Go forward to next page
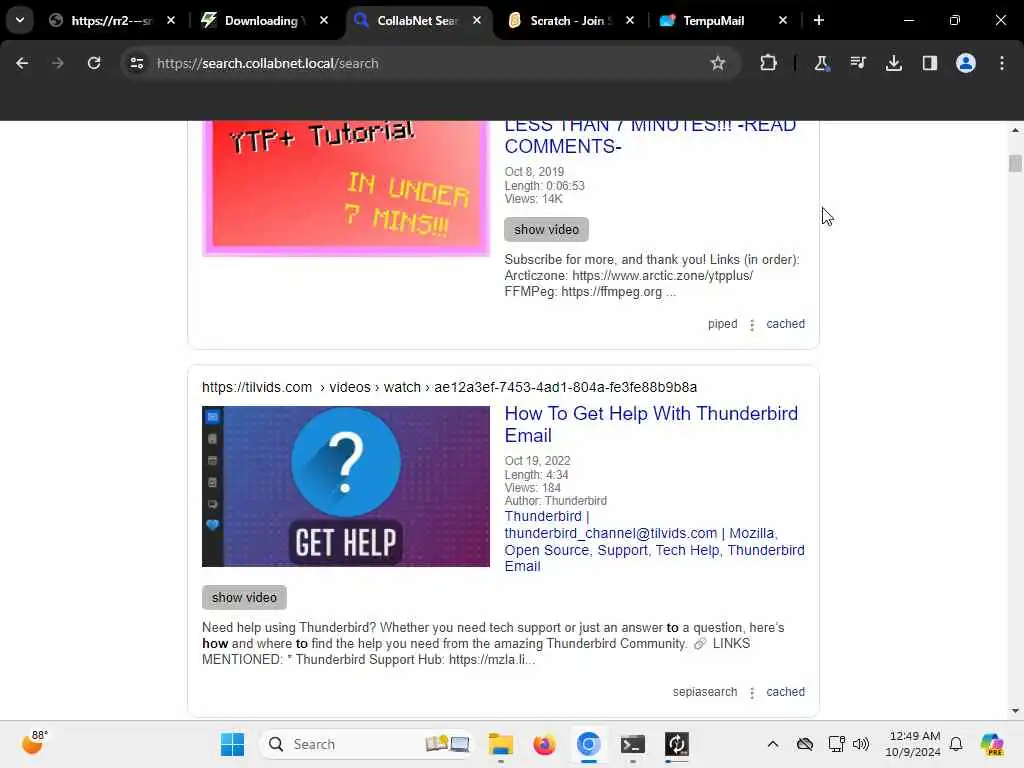1024x768 pixels. 57,63
